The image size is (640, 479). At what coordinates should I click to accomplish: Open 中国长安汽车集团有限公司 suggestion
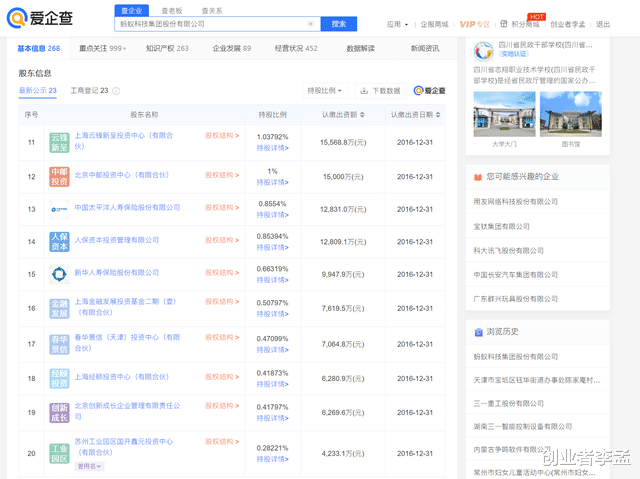(516, 275)
